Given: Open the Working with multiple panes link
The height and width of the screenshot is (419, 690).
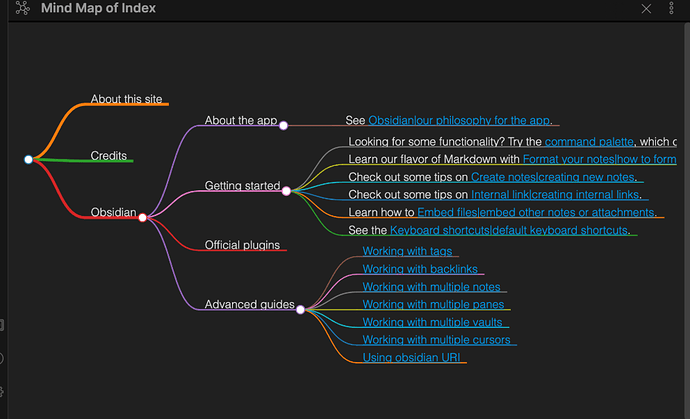Looking at the screenshot, I should pyautogui.click(x=433, y=304).
